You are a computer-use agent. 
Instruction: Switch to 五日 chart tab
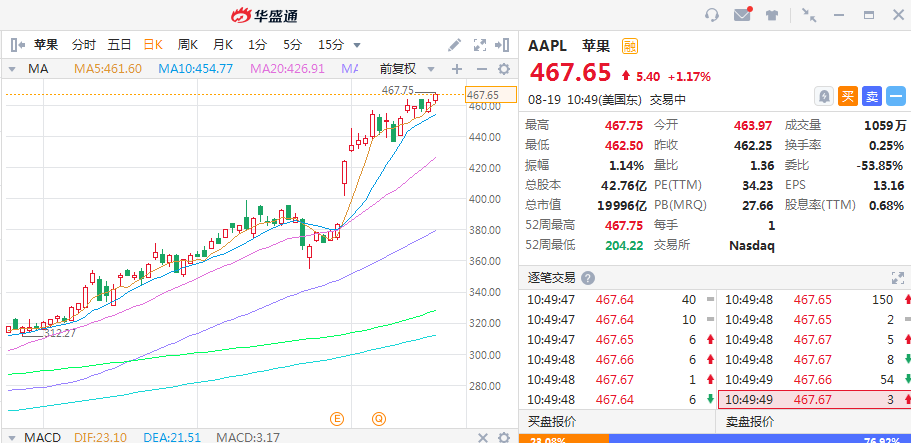(119, 45)
